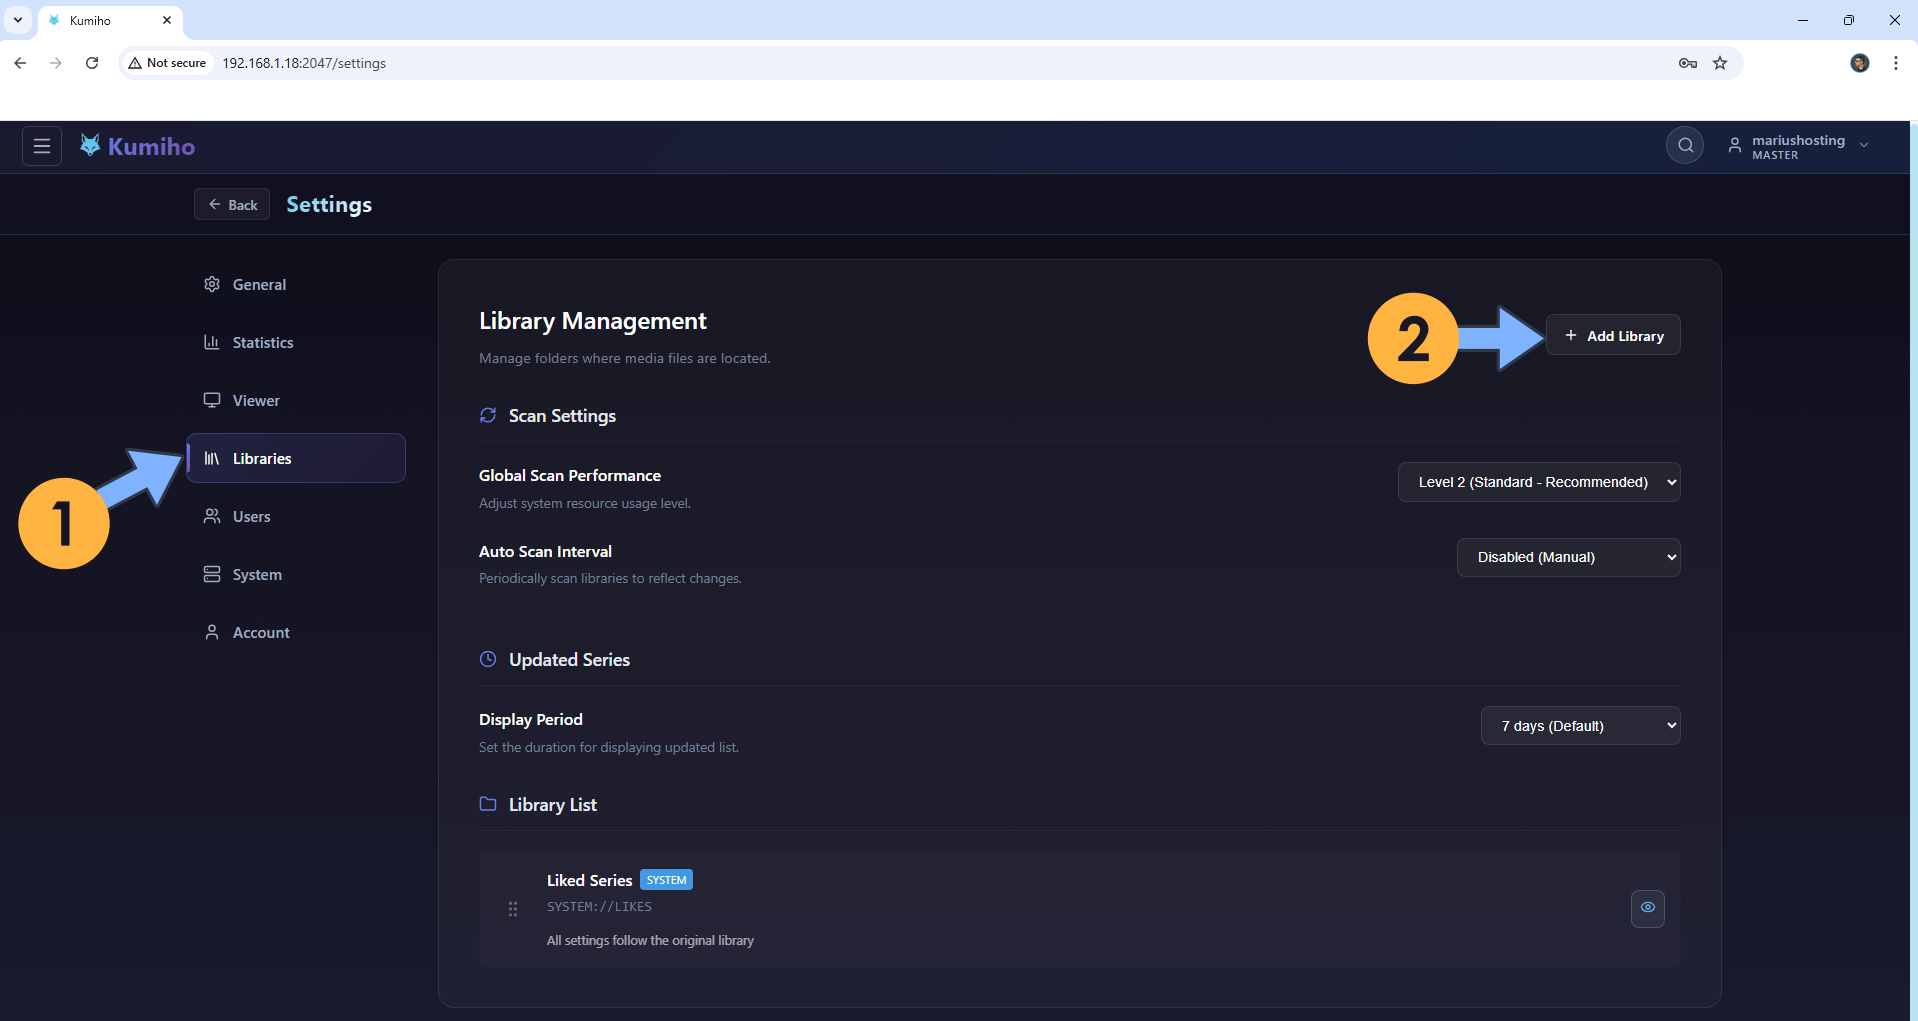The width and height of the screenshot is (1918, 1021).
Task: Click the Add Library button
Action: coord(1613,335)
